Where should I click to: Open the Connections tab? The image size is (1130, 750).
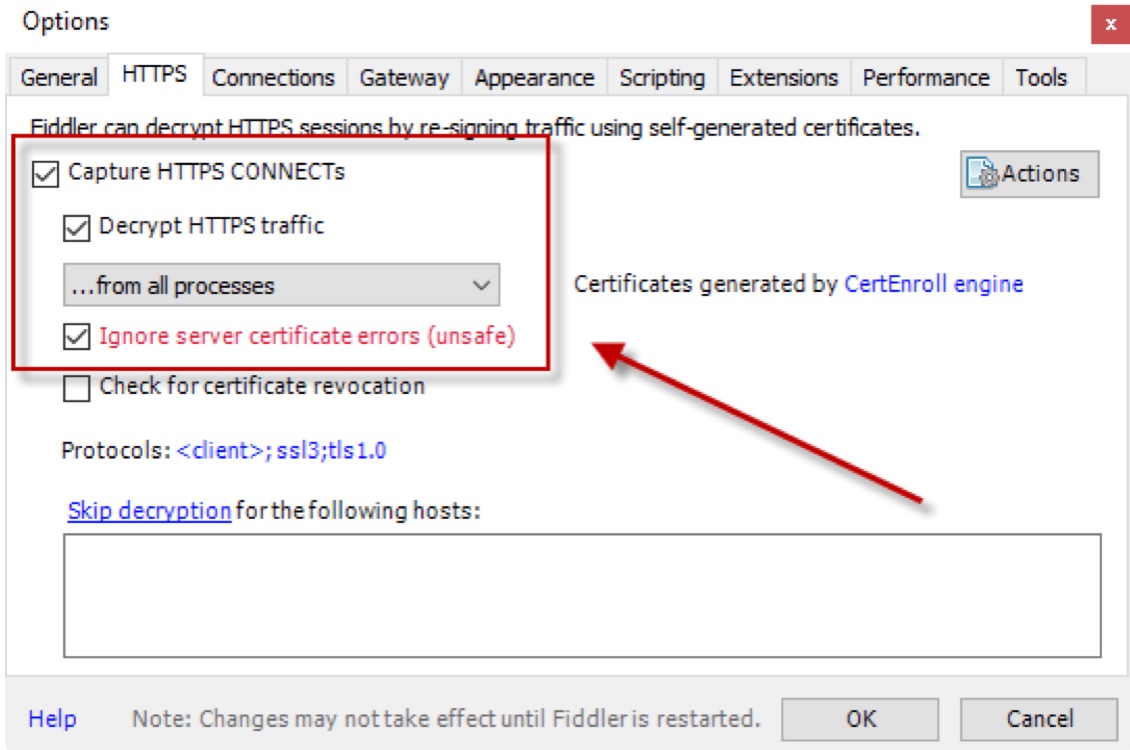(273, 78)
